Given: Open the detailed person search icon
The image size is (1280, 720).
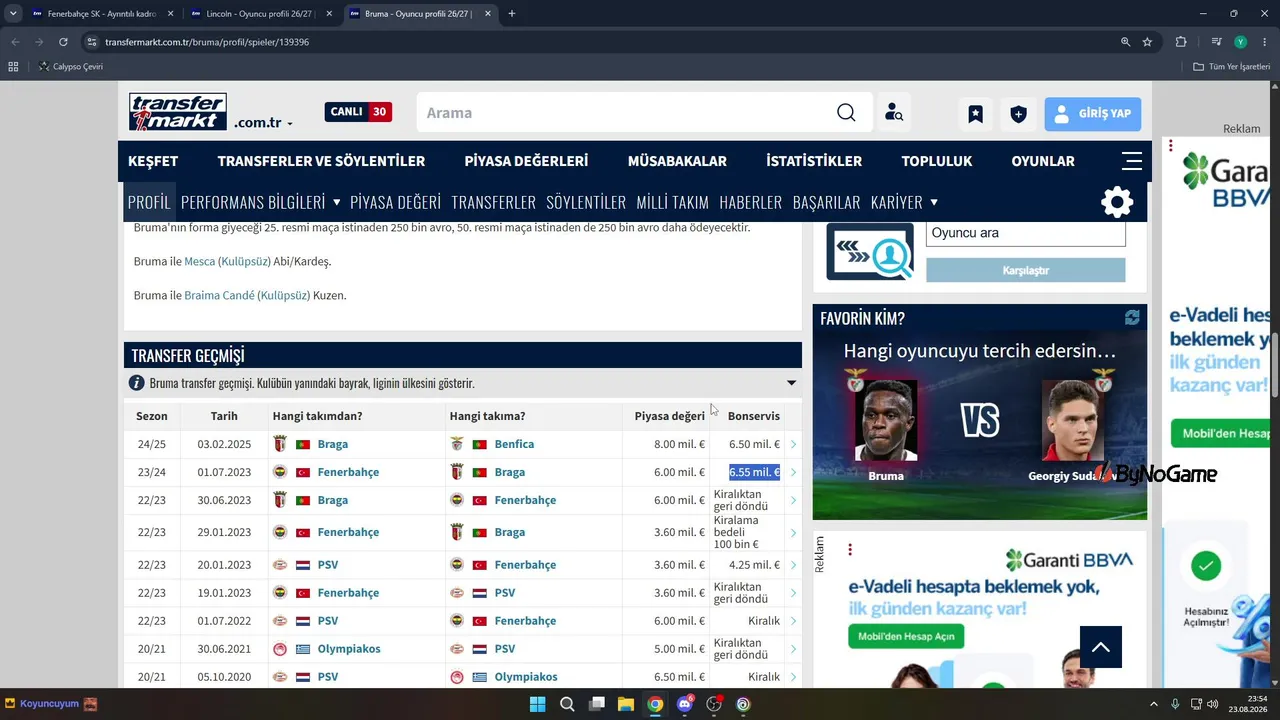Looking at the screenshot, I should pos(894,113).
